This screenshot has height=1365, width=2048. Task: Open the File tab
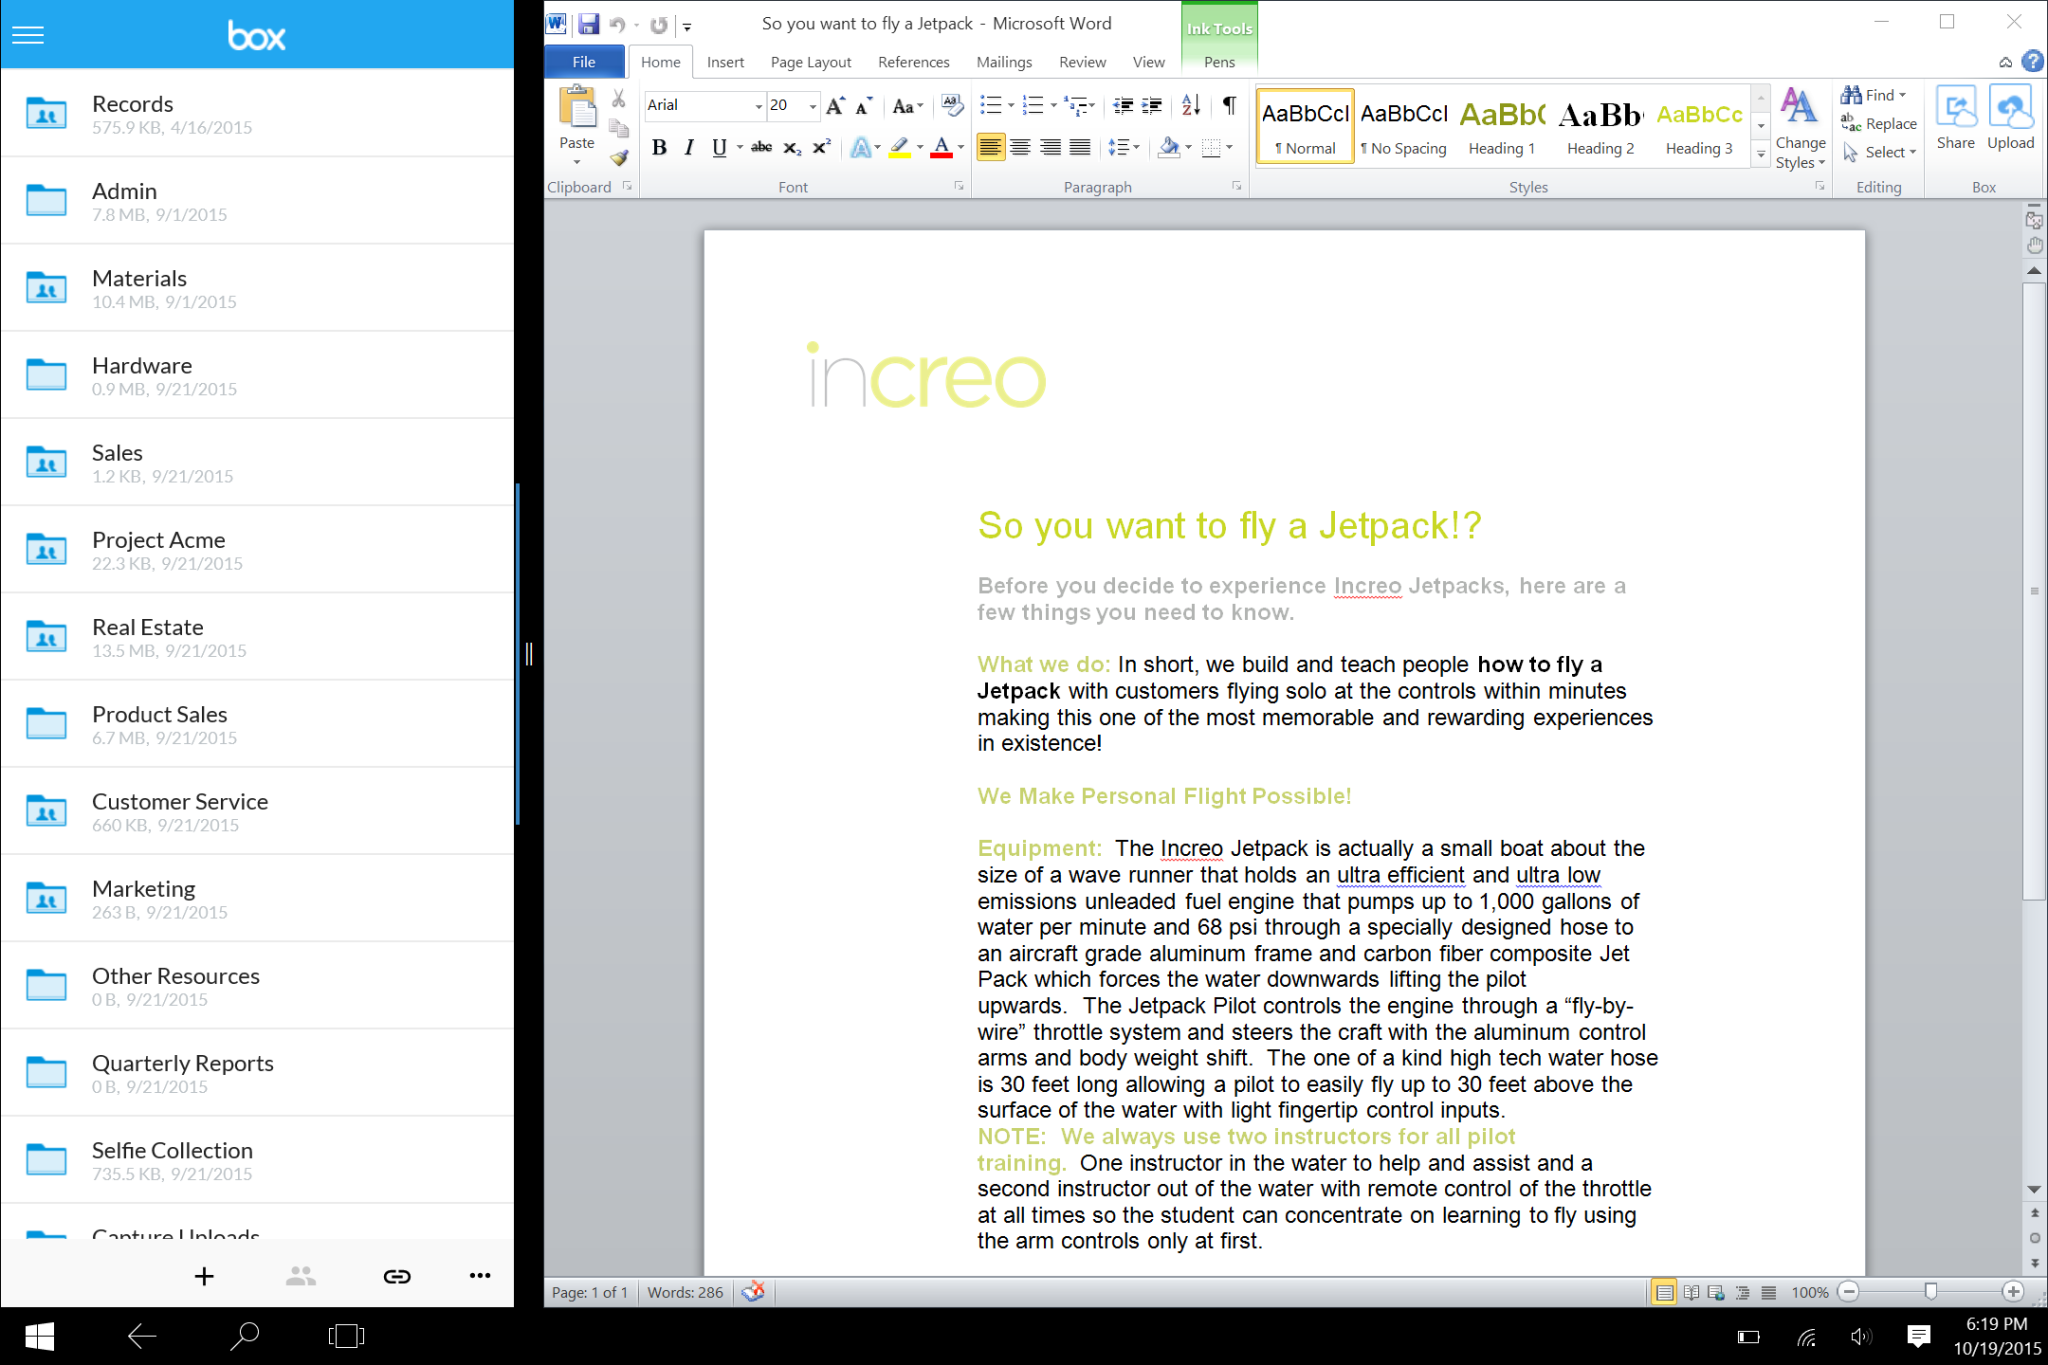584,62
